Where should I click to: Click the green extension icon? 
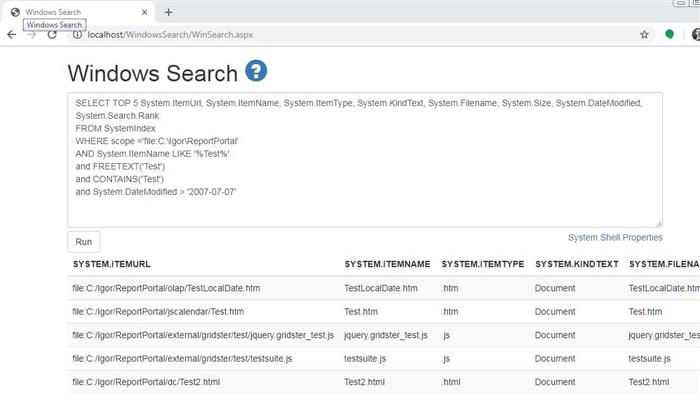pos(669,34)
